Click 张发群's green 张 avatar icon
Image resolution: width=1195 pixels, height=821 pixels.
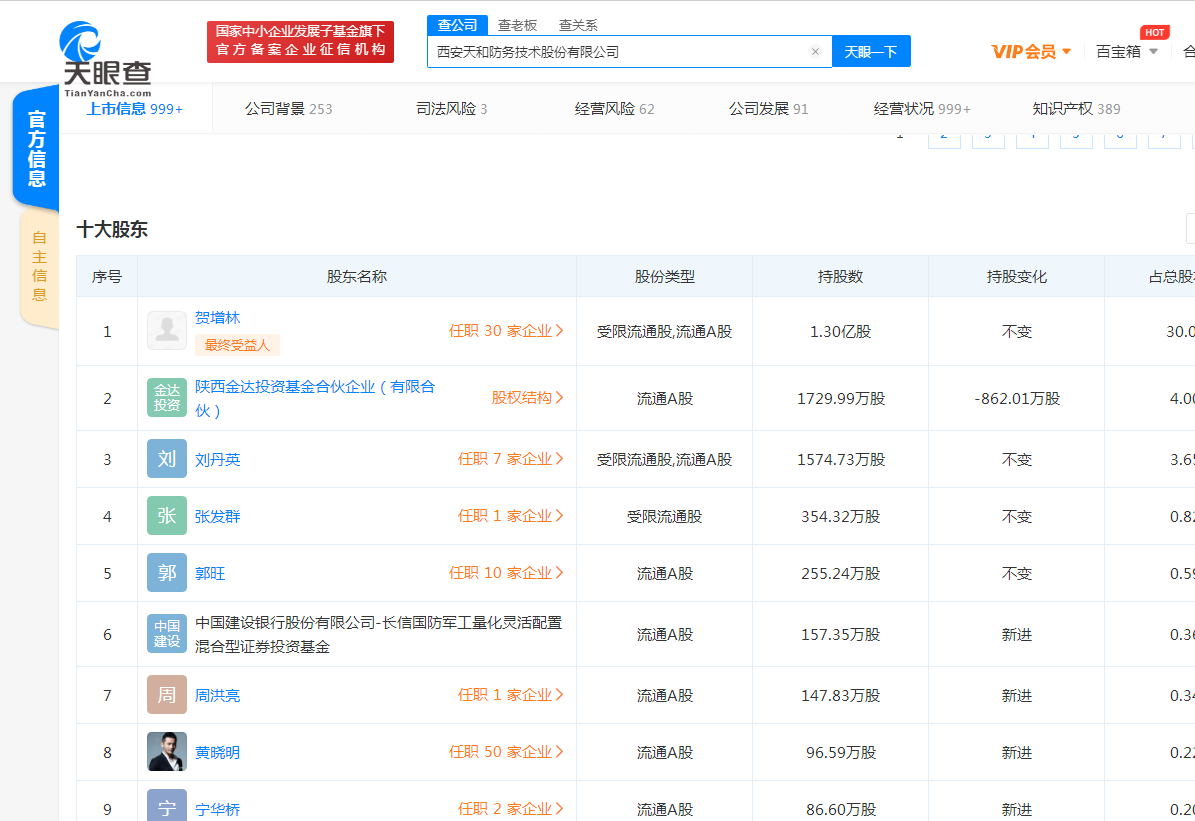point(167,516)
